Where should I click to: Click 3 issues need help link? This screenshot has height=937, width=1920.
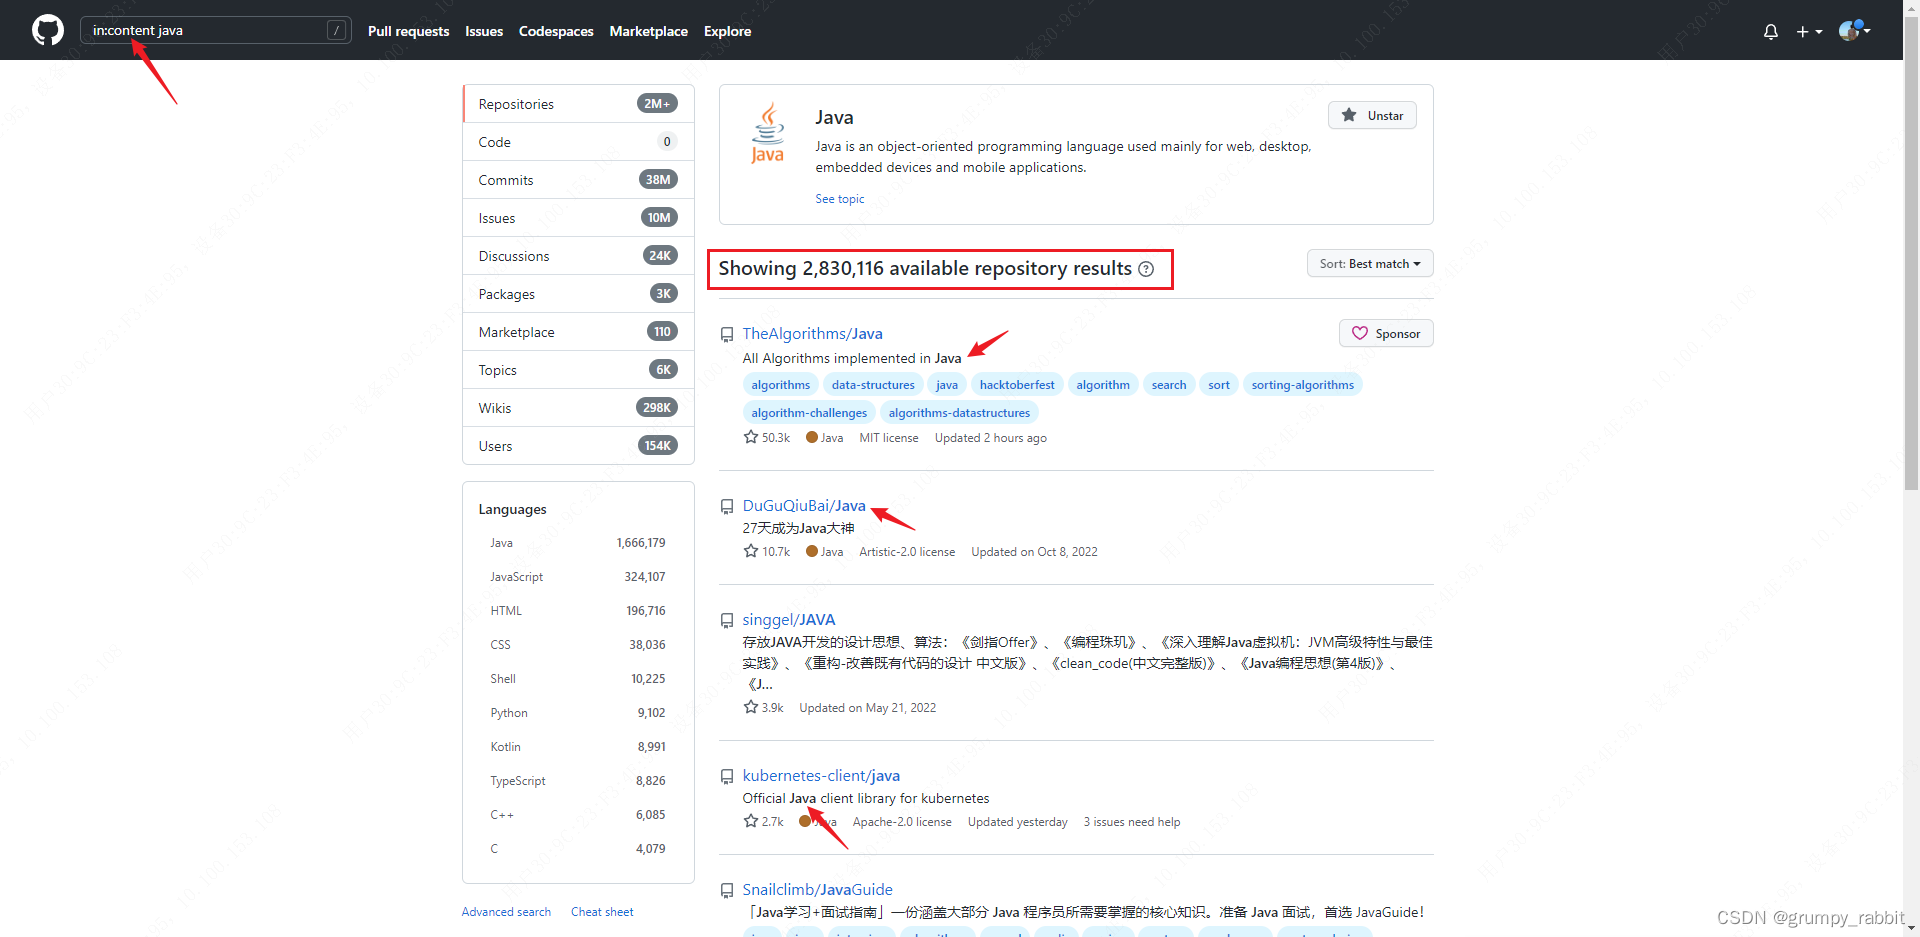1132,822
